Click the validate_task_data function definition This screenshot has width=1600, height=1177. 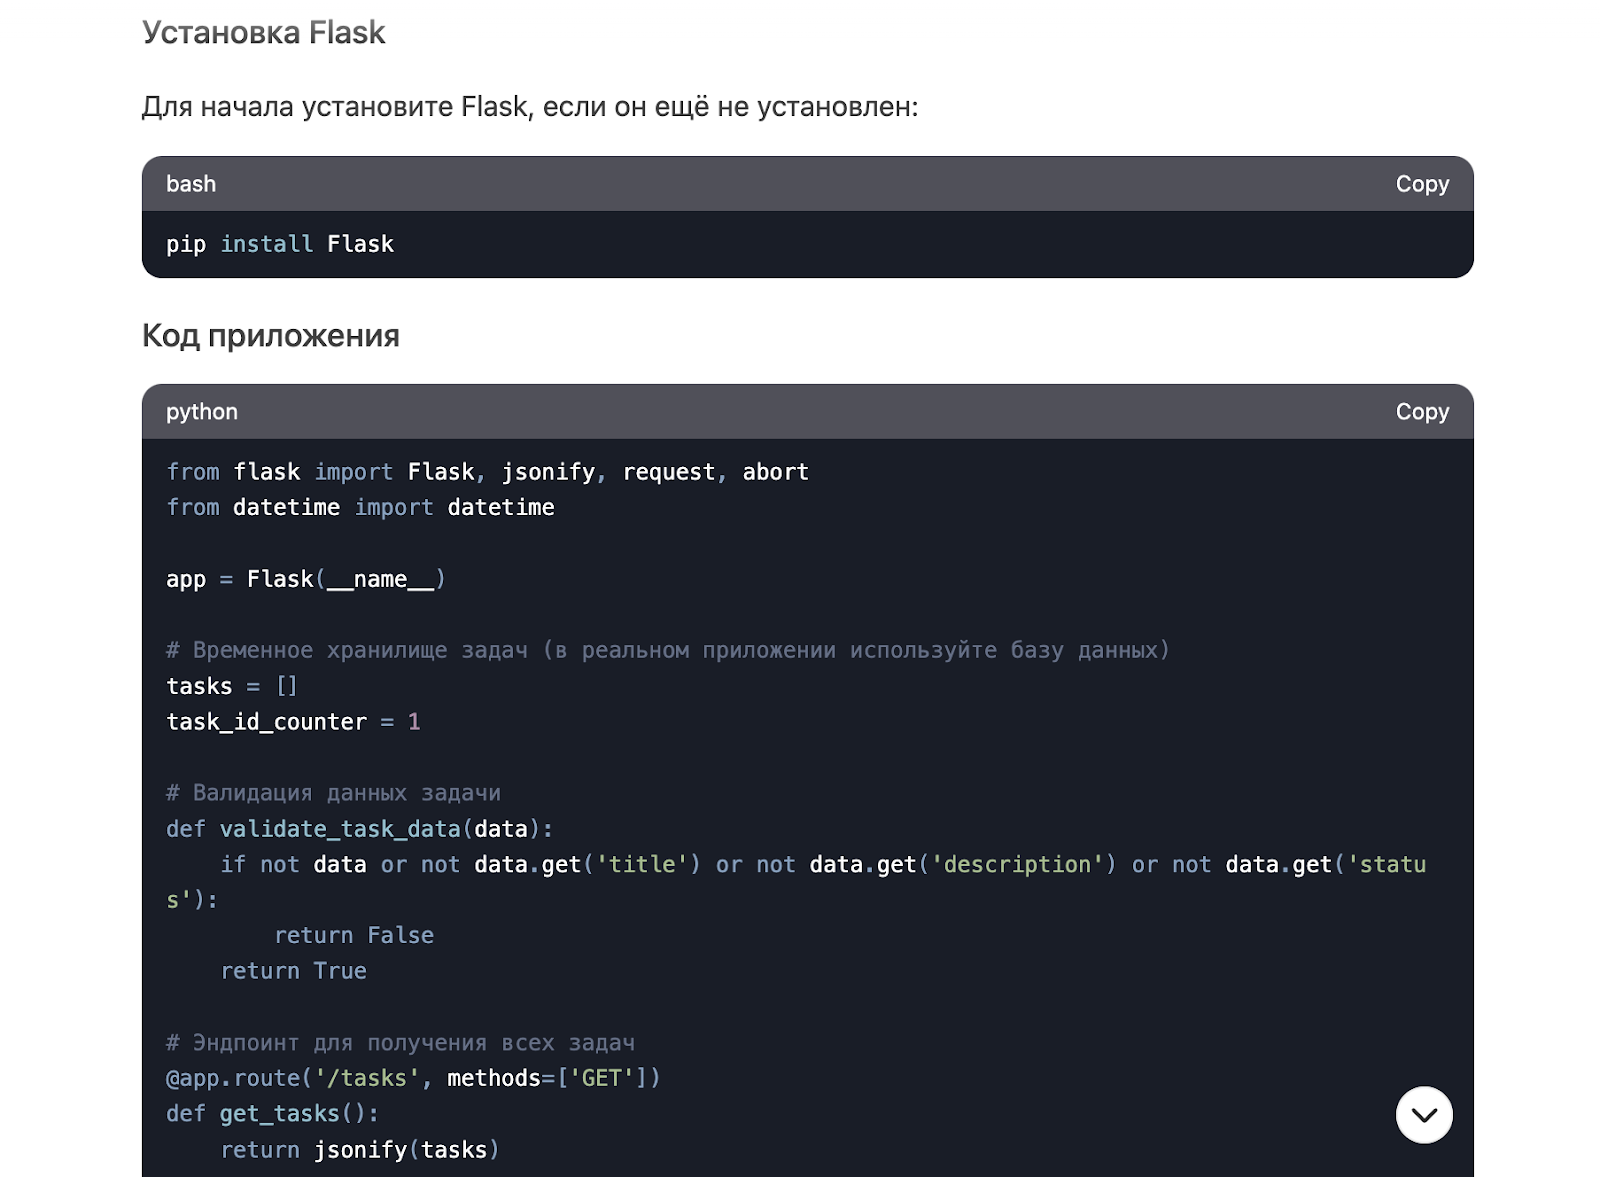coord(360,828)
